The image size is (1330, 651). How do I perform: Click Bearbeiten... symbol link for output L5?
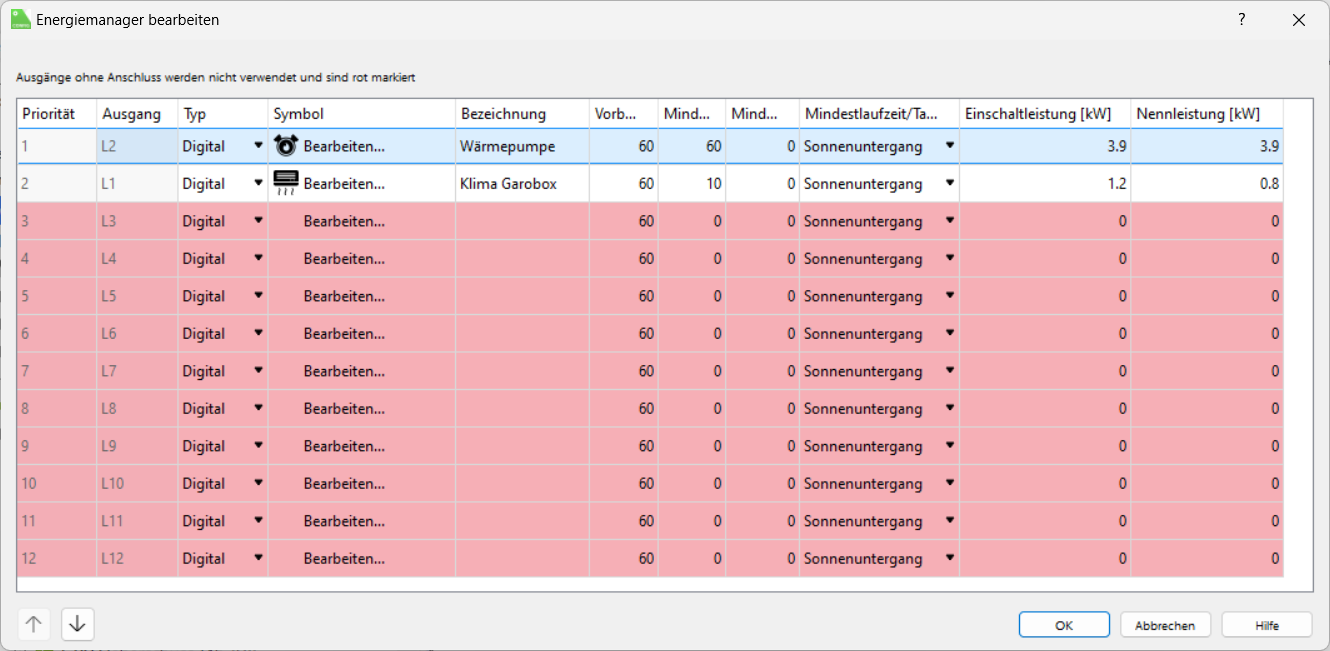coord(344,296)
